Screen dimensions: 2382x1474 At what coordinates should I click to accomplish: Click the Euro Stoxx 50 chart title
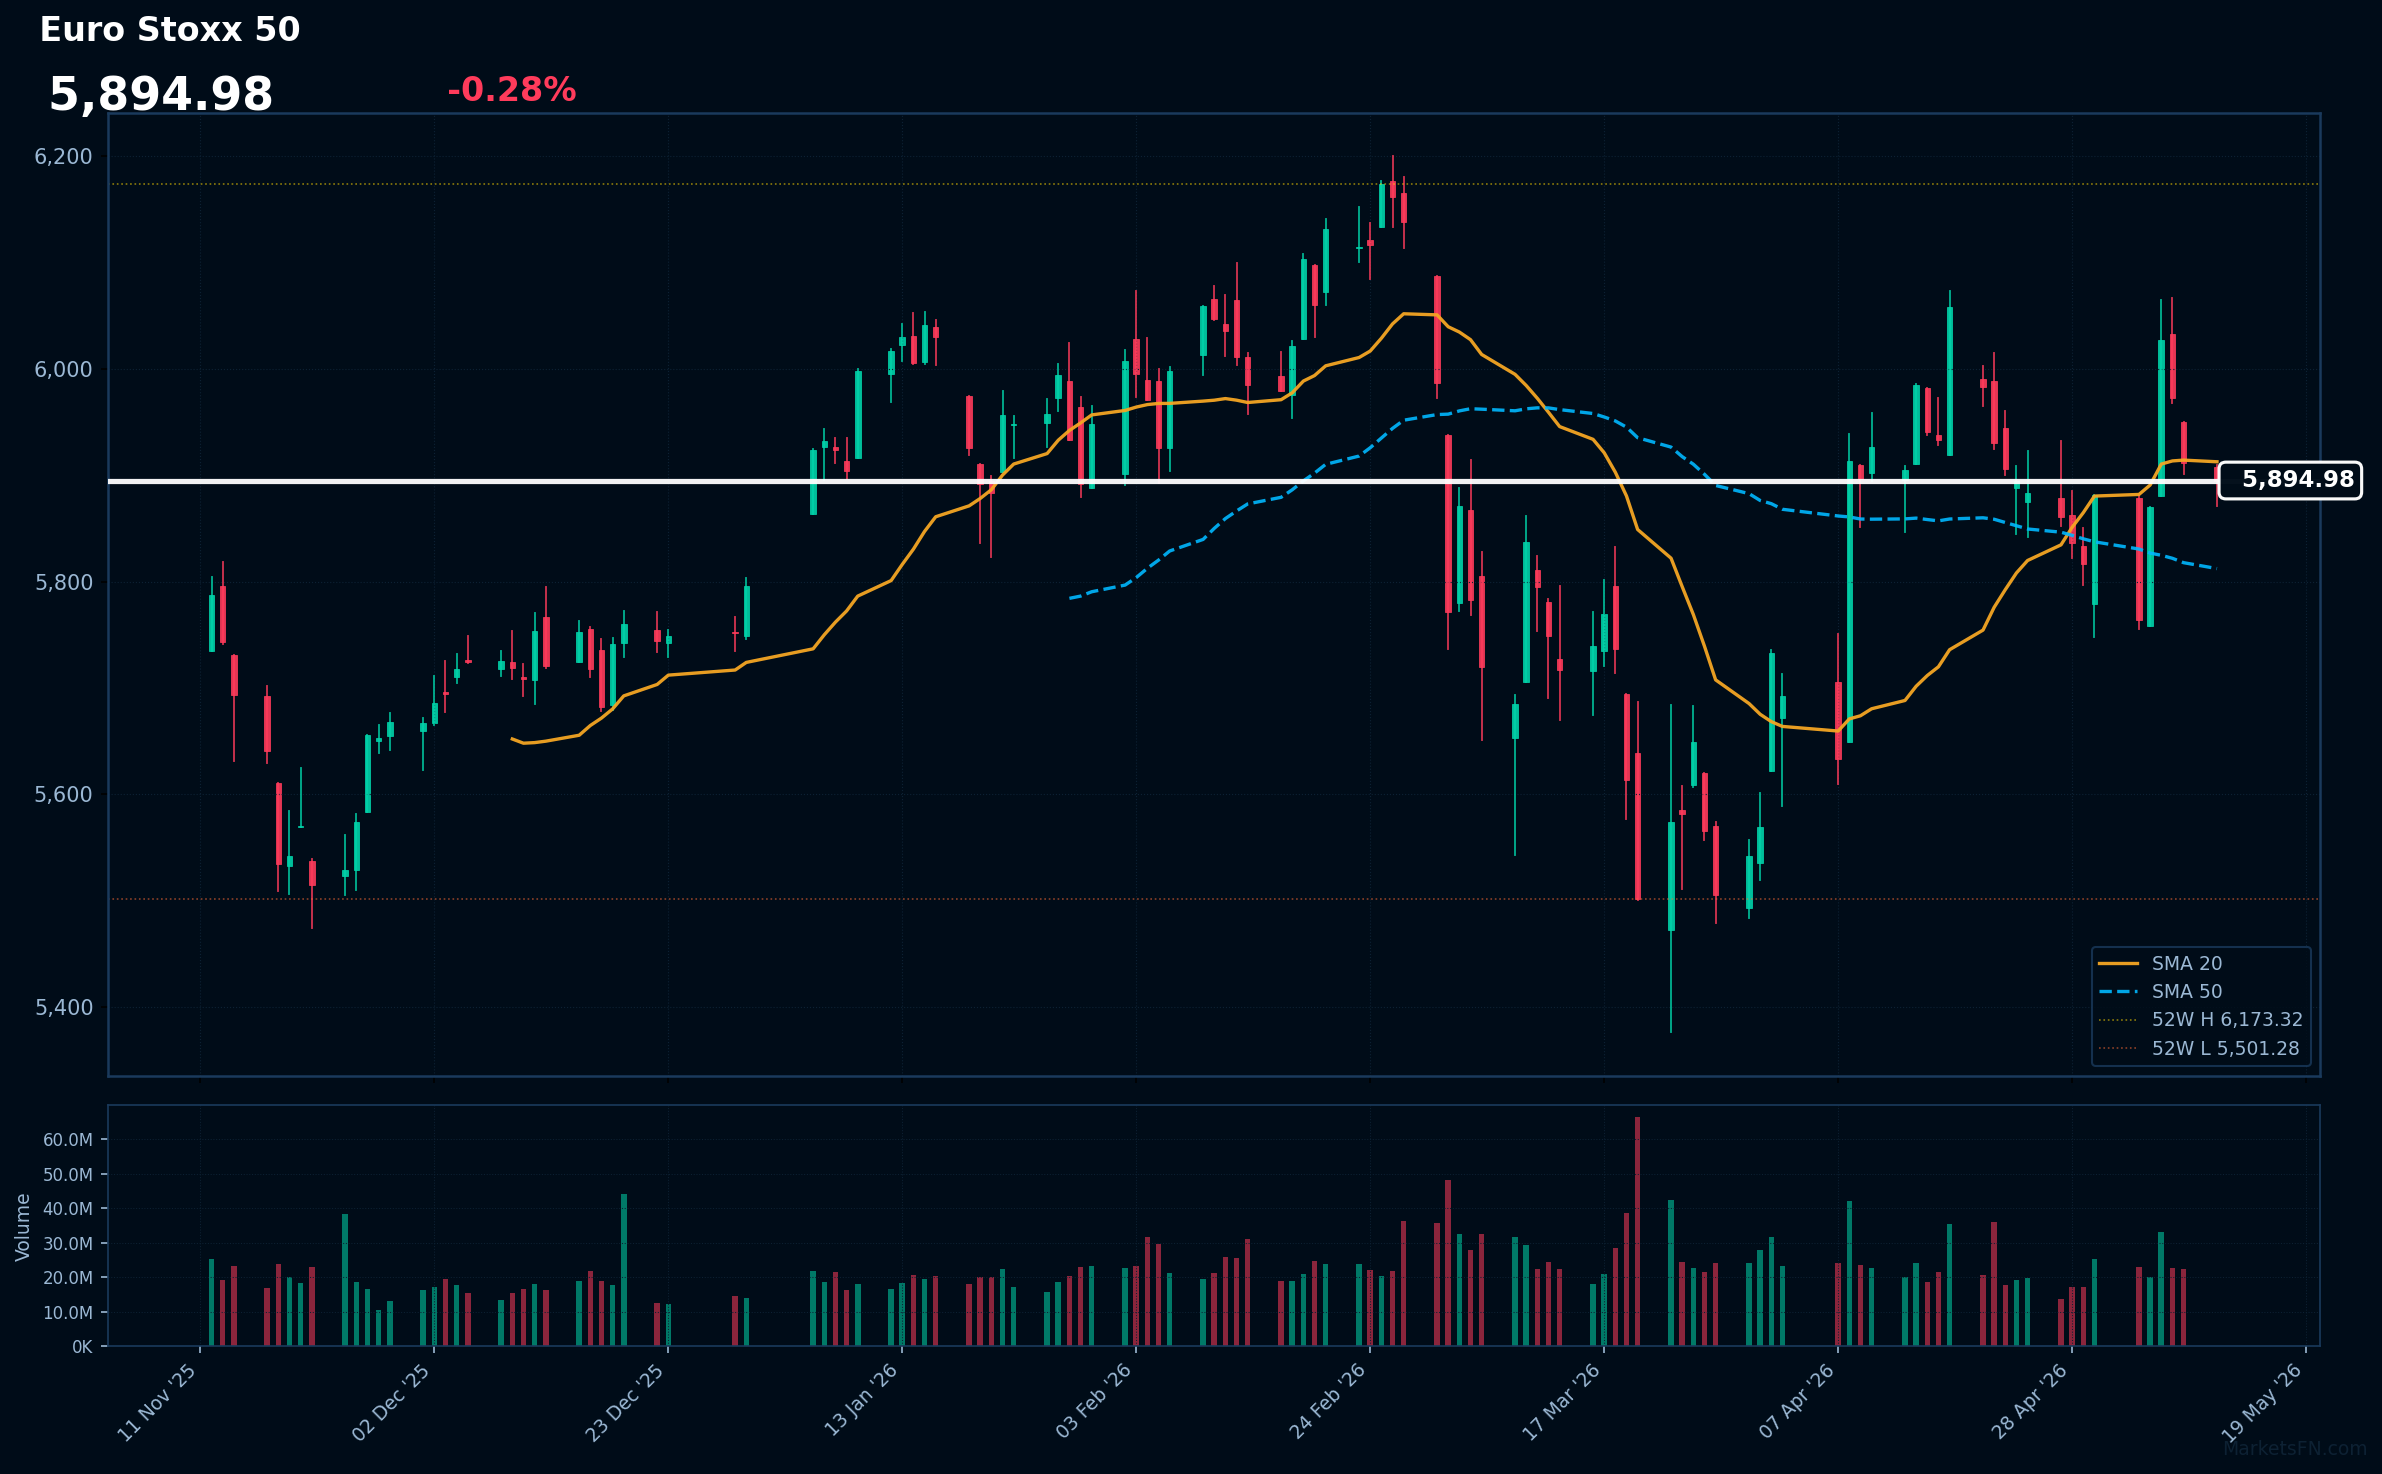(x=170, y=30)
